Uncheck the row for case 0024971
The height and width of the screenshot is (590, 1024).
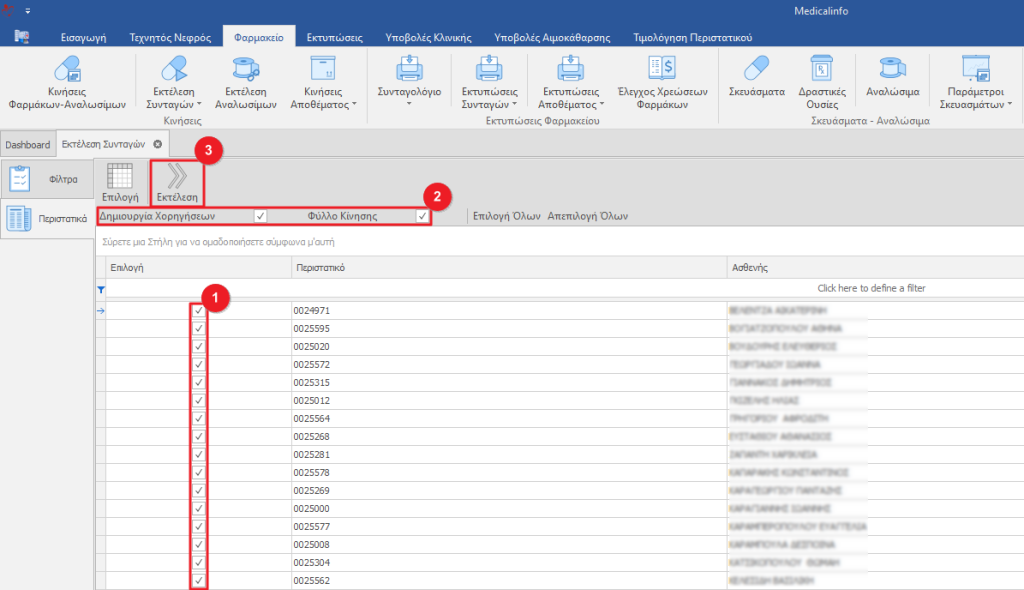[199, 311]
